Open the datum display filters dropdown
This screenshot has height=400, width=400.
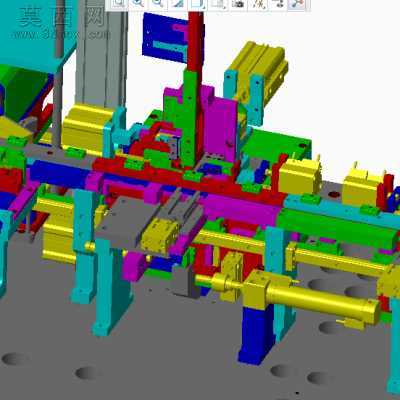[x=258, y=3]
